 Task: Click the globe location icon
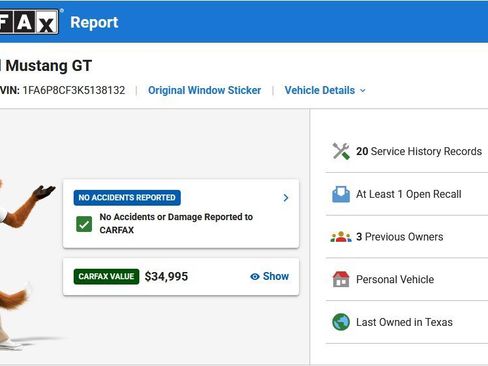[341, 322]
